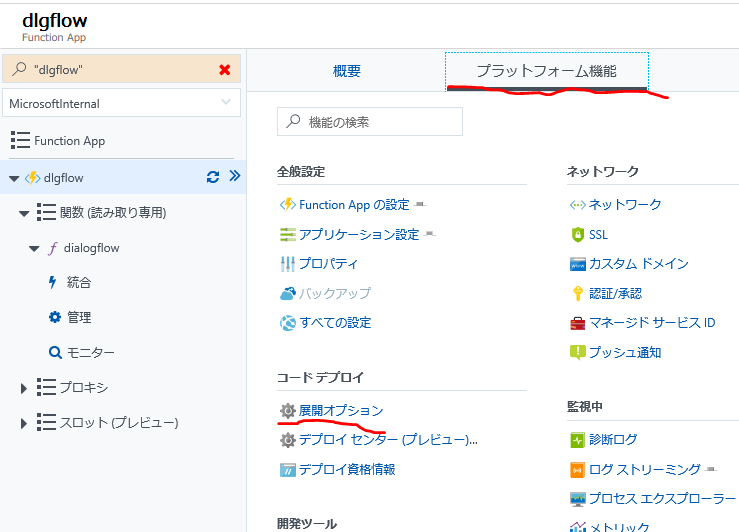
Task: Click the 展開オプション gear icon
Action: coord(287,411)
